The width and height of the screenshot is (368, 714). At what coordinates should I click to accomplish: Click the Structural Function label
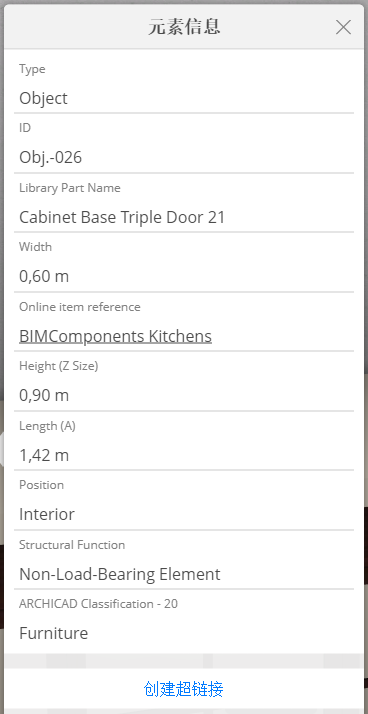(72, 545)
